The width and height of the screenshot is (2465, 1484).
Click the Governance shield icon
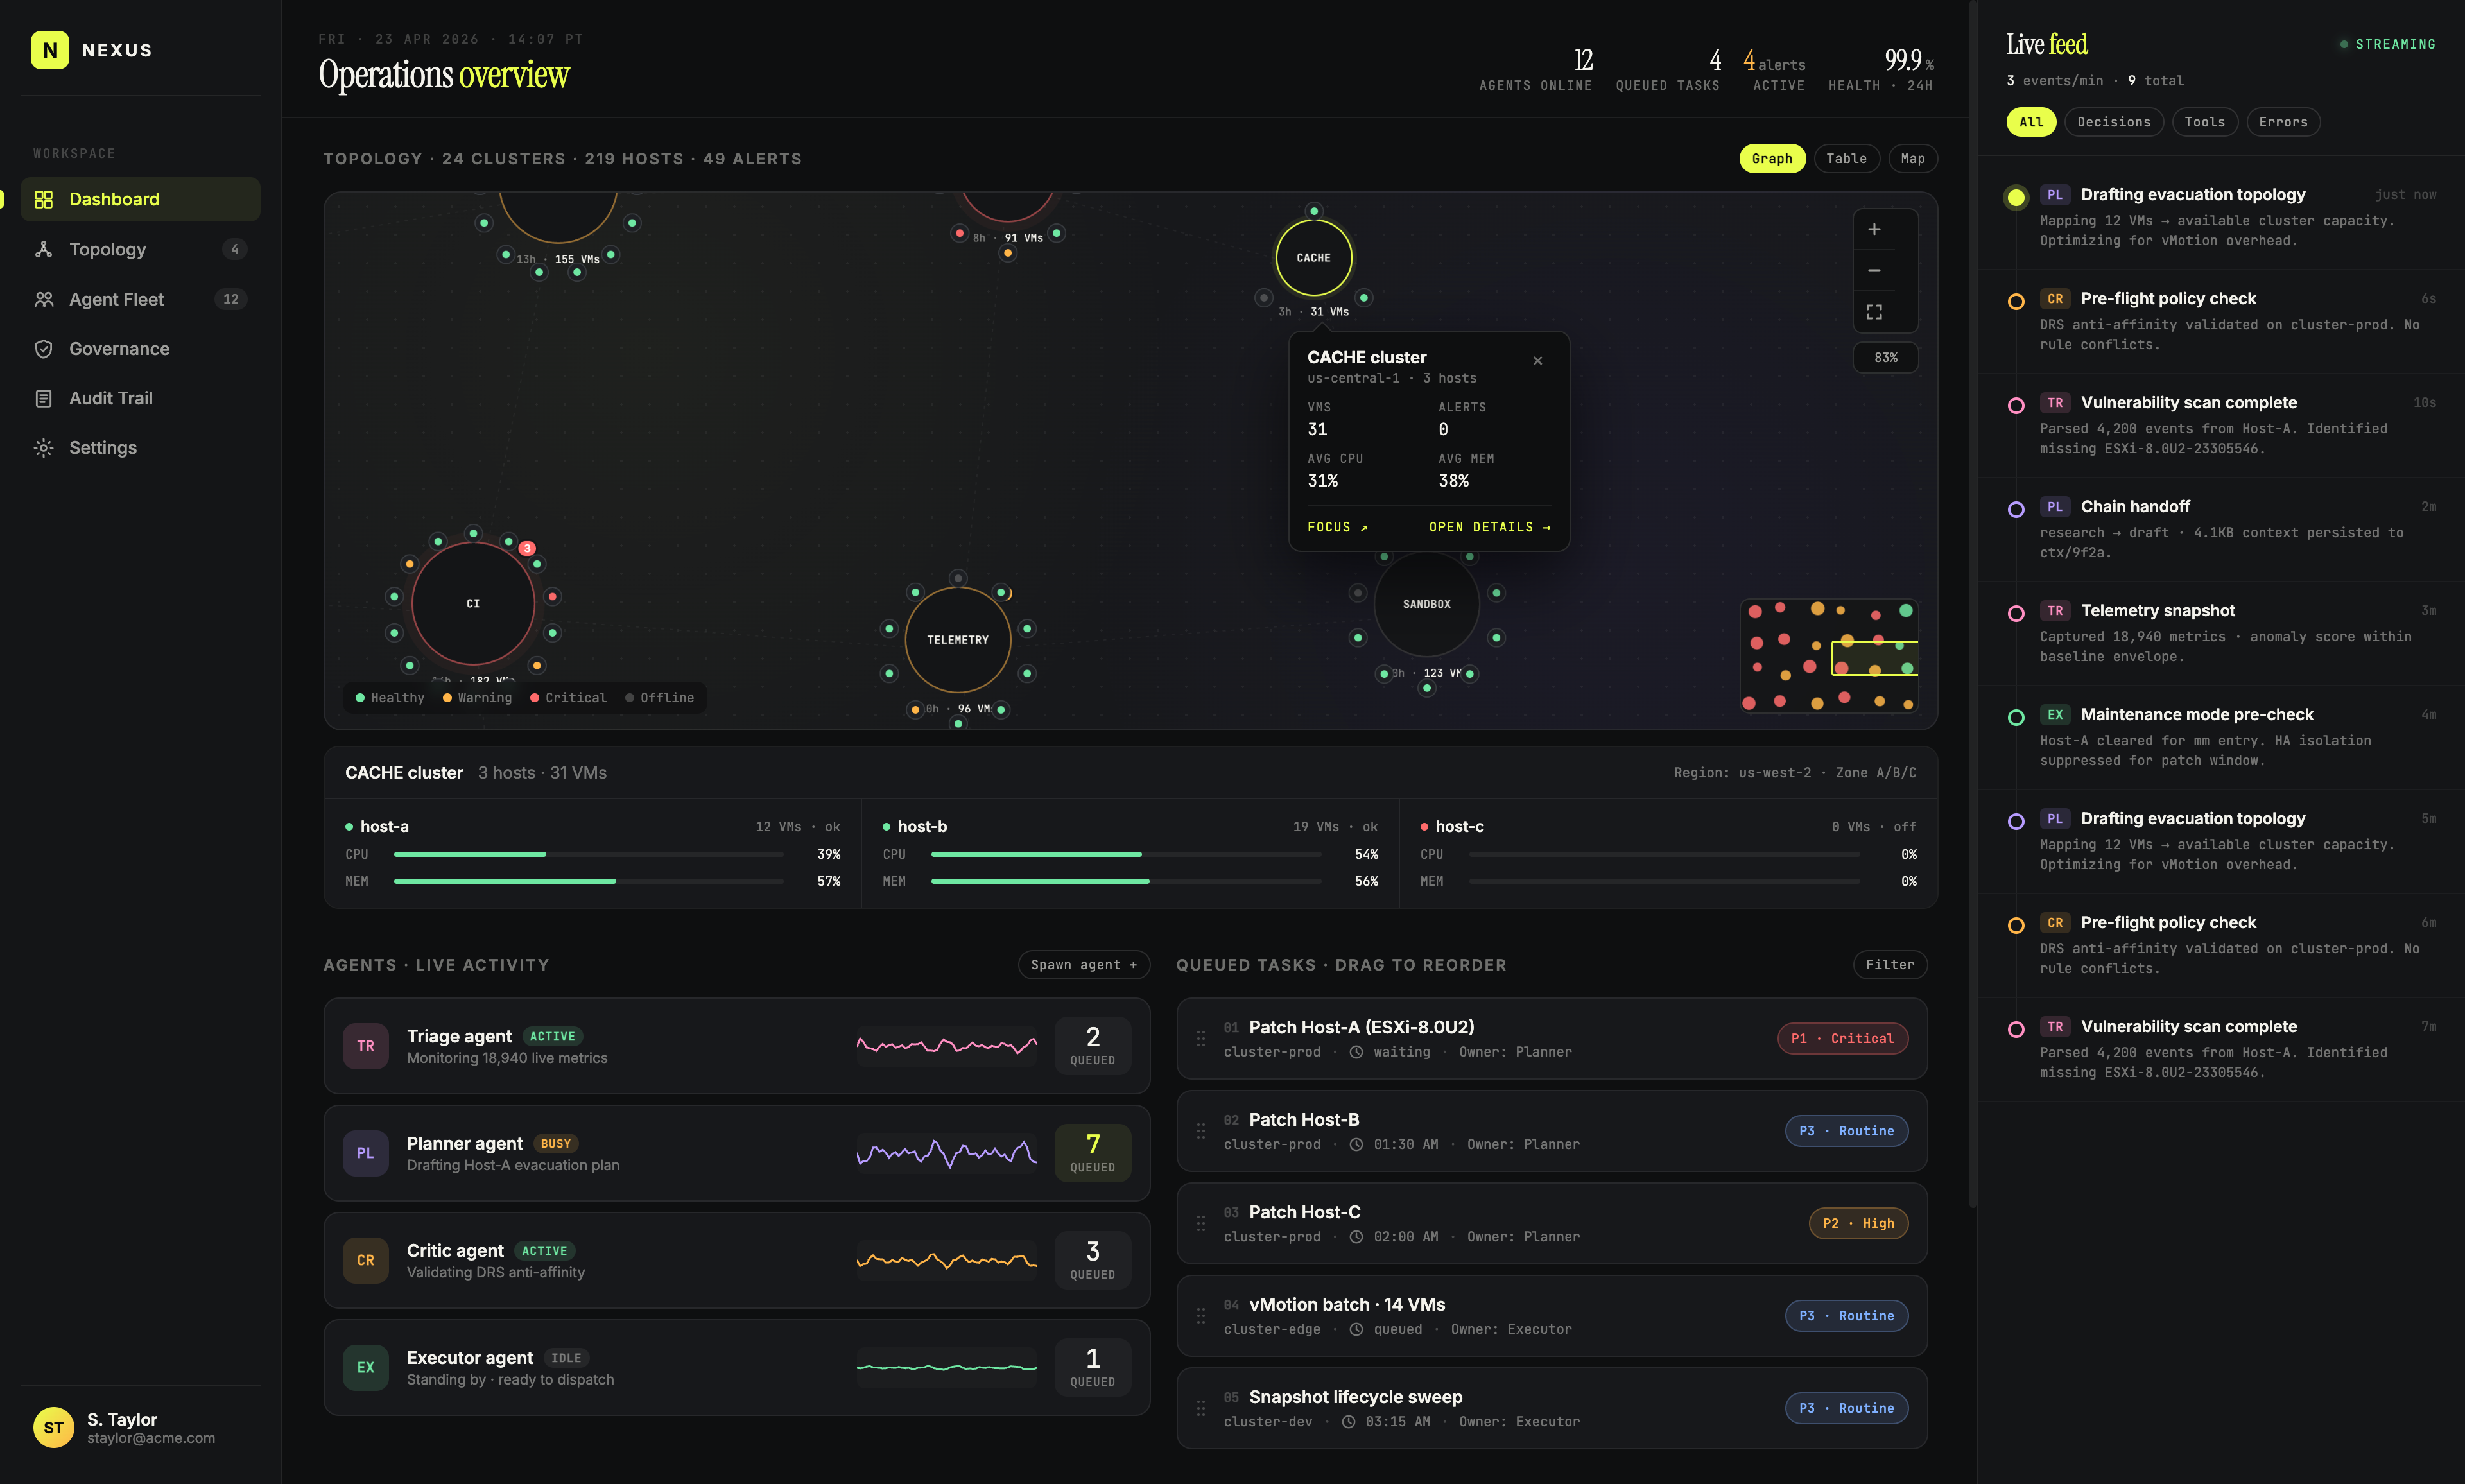tap(43, 349)
